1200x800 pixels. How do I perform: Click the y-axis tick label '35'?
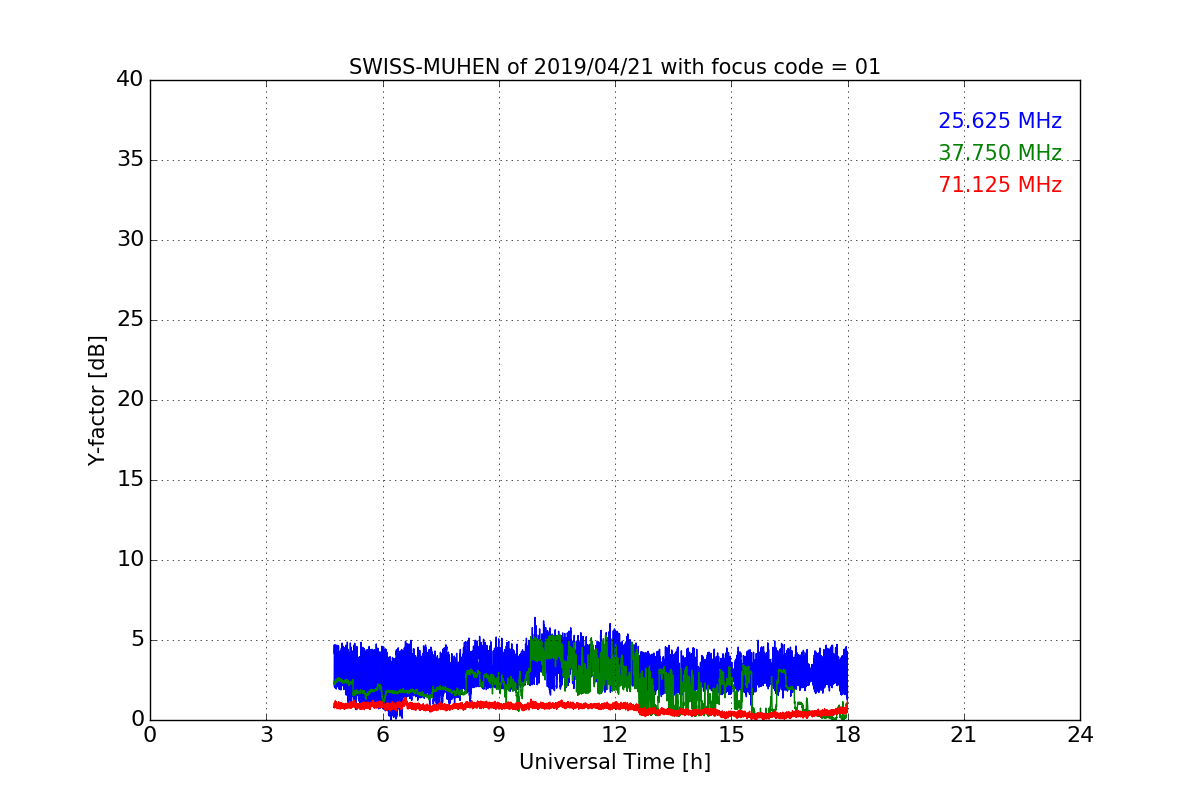[130, 159]
